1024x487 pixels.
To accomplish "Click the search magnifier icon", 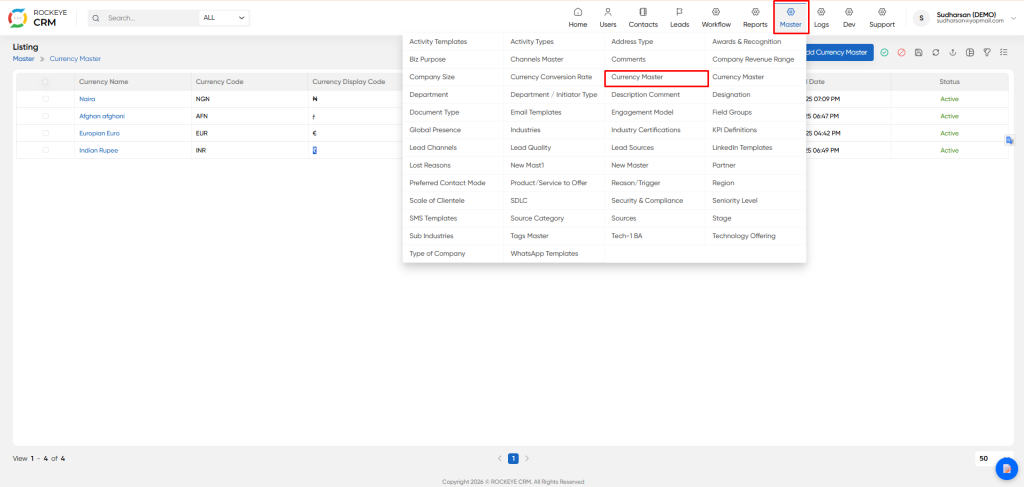I will [97, 18].
